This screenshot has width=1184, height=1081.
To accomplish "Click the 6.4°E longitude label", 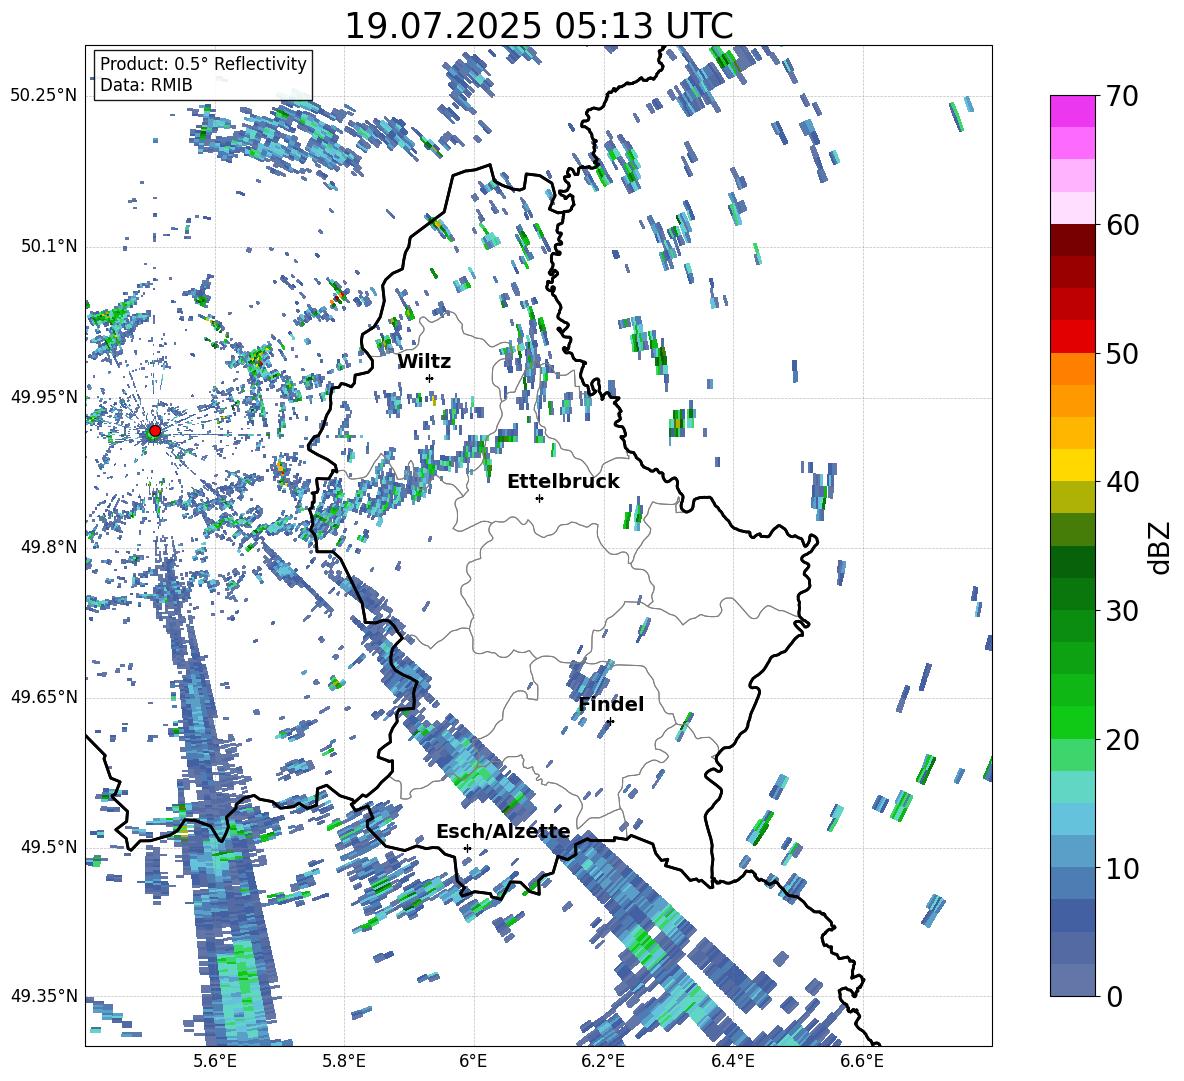I will pyautogui.click(x=732, y=1061).
